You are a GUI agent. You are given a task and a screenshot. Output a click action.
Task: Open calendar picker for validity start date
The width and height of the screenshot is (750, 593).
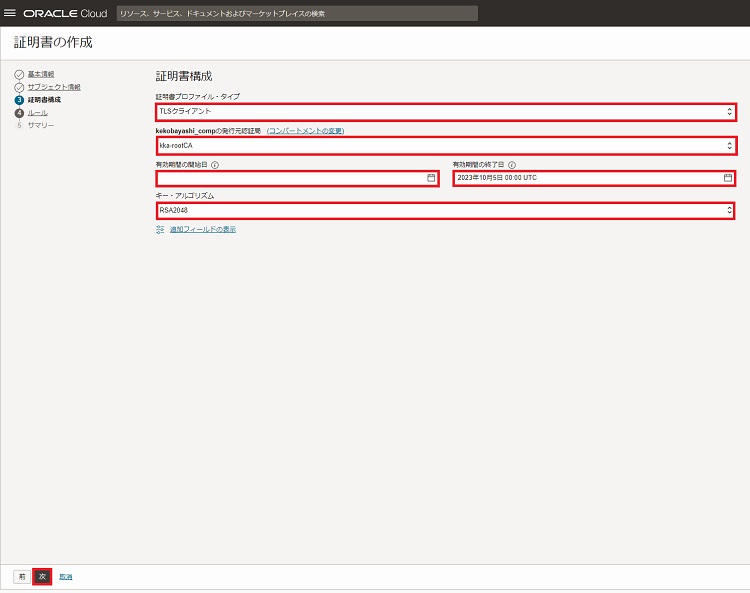(431, 178)
